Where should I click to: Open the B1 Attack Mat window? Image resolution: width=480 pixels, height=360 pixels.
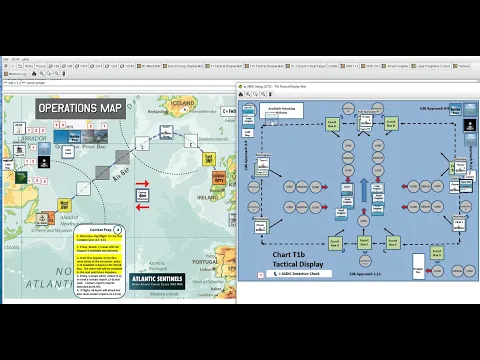tap(149, 66)
